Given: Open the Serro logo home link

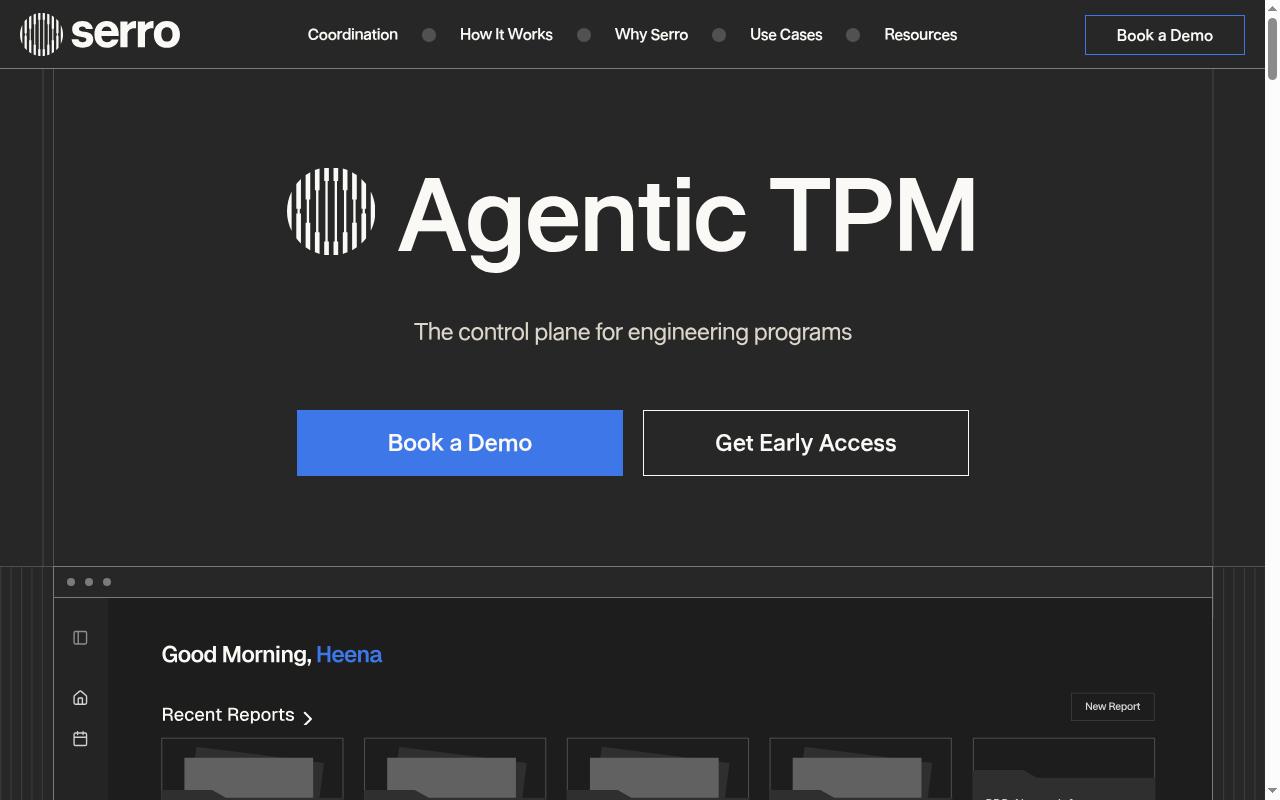Looking at the screenshot, I should tap(100, 34).
